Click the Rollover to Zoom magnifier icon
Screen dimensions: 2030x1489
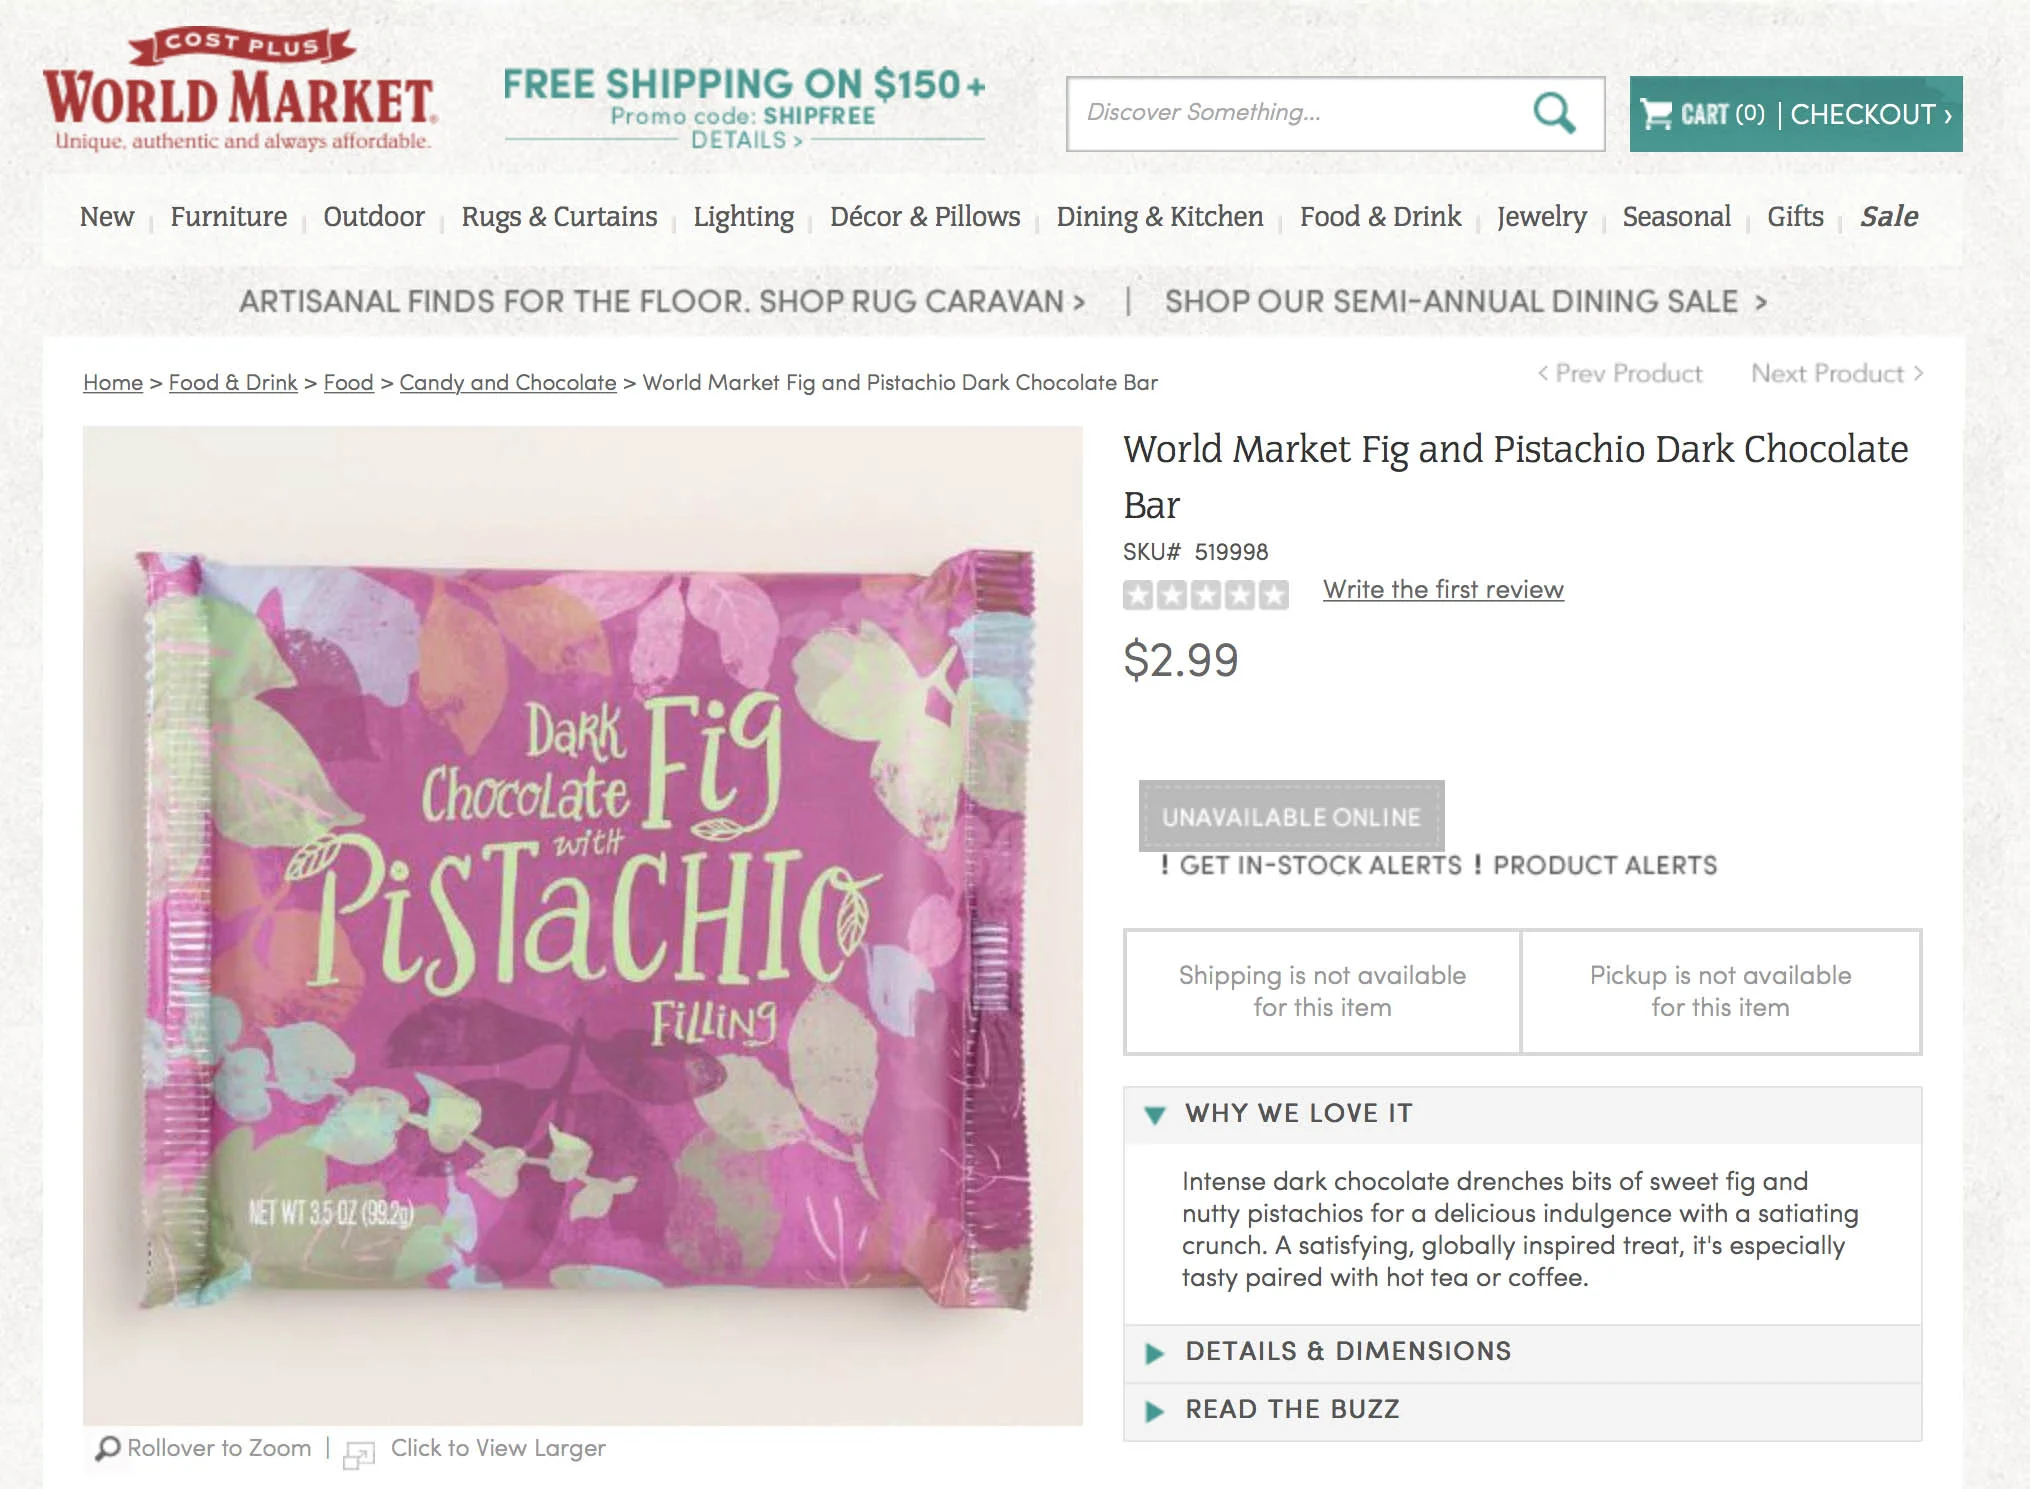(107, 1448)
